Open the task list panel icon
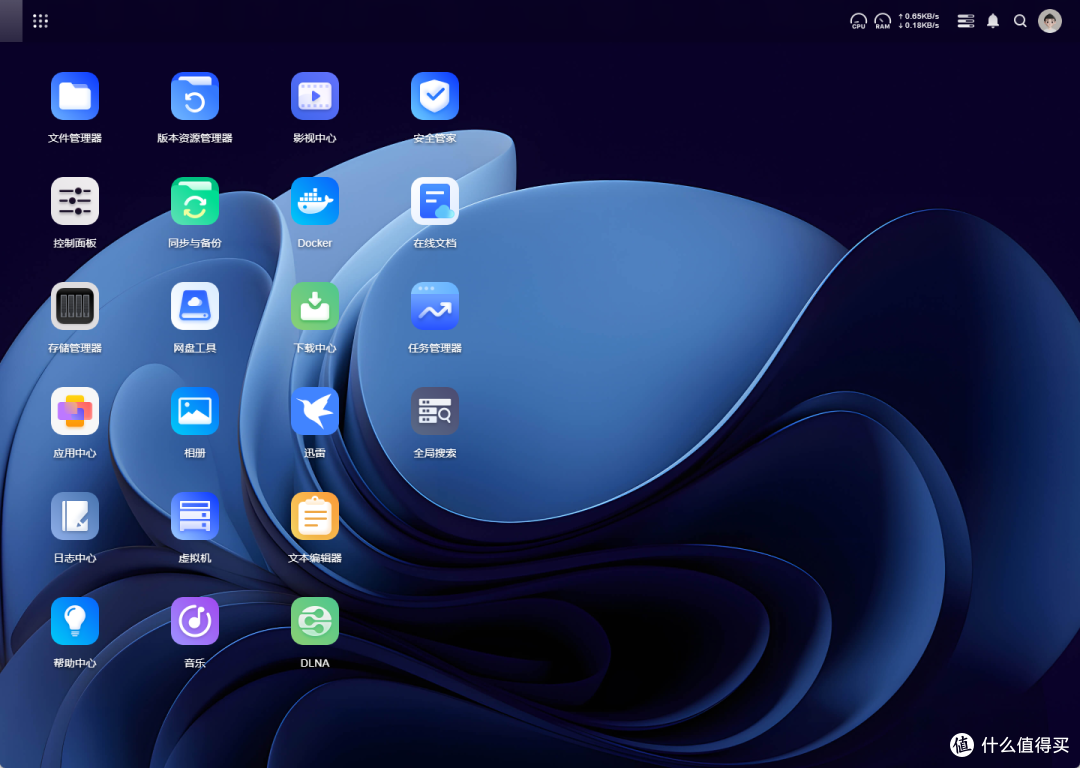Screen dimensions: 1080x768 966,21
